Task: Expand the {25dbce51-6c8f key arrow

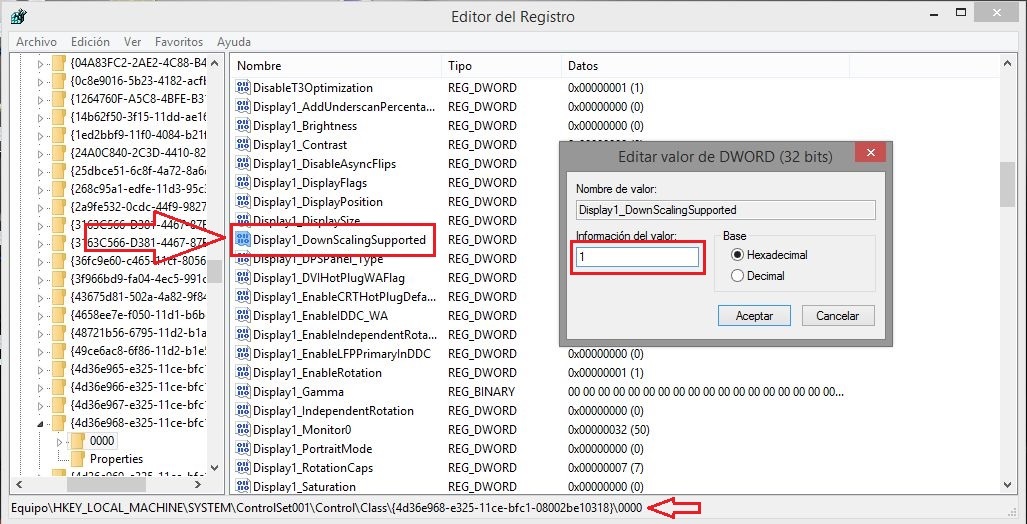Action: click(x=41, y=172)
